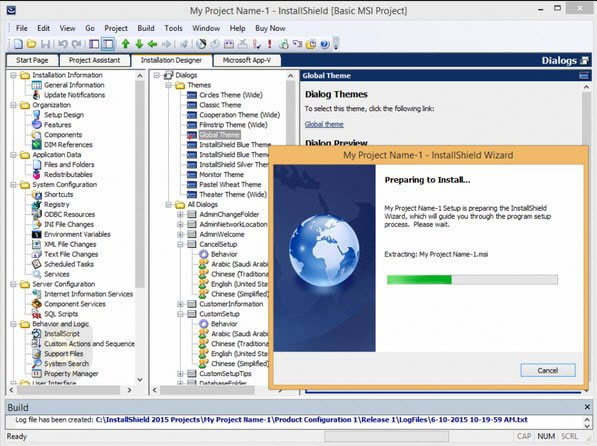
Task: Click the Scheduled Tasks icon
Action: [x=37, y=264]
